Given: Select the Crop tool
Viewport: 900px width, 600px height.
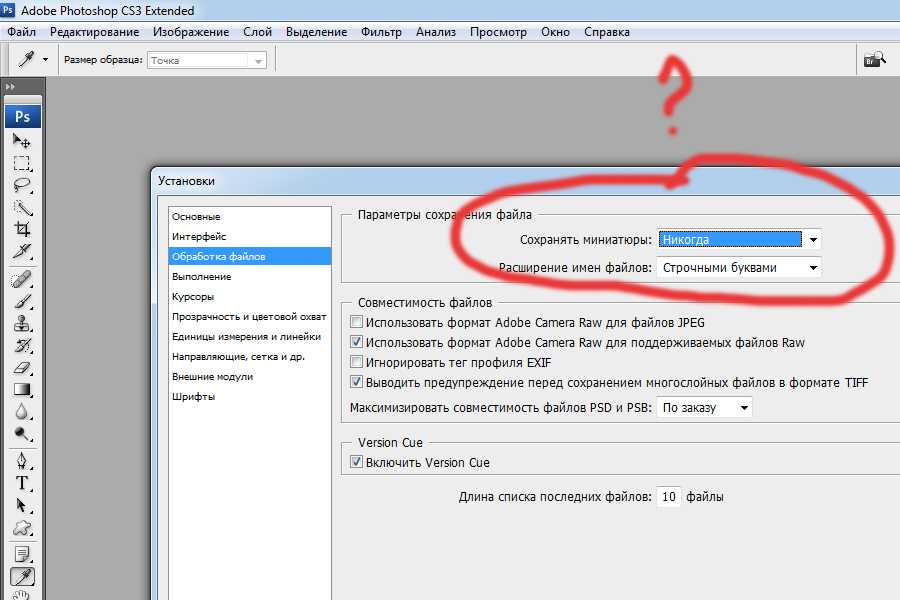Looking at the screenshot, I should (22, 229).
